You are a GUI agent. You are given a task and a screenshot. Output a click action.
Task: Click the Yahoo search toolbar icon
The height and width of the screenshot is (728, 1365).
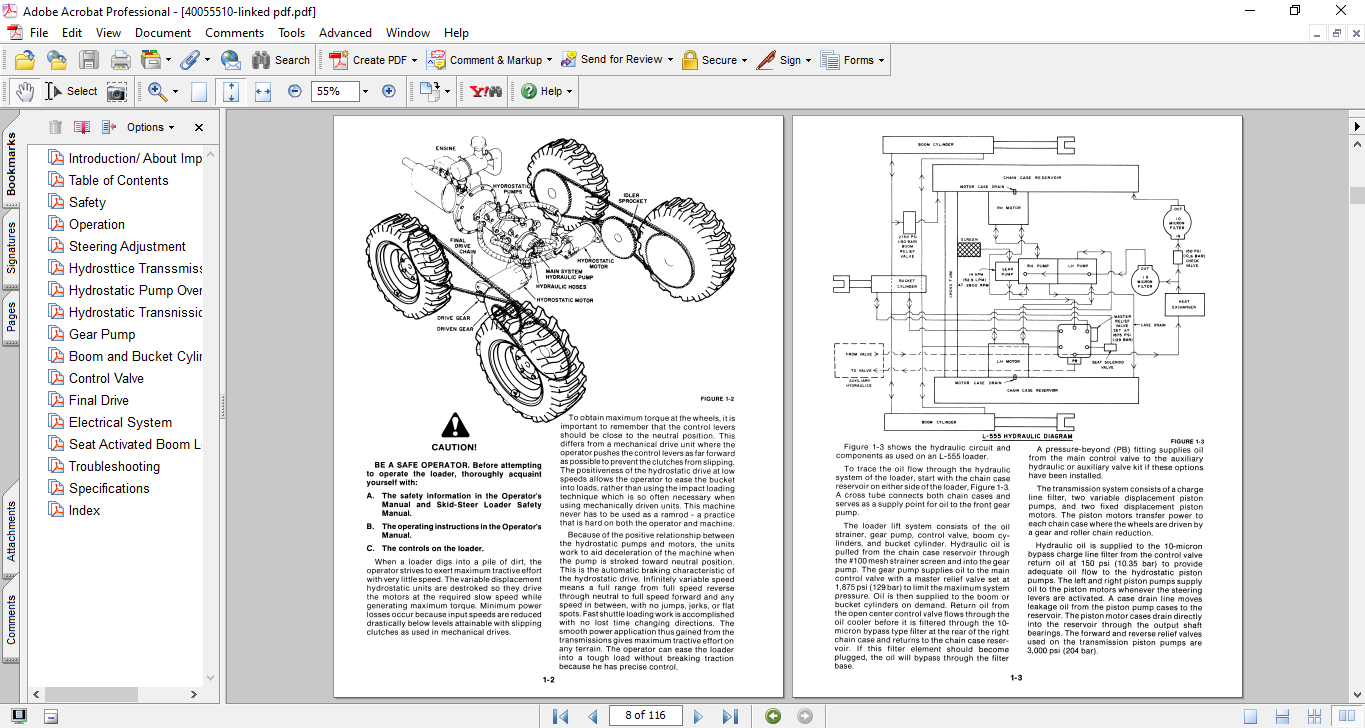coord(486,91)
